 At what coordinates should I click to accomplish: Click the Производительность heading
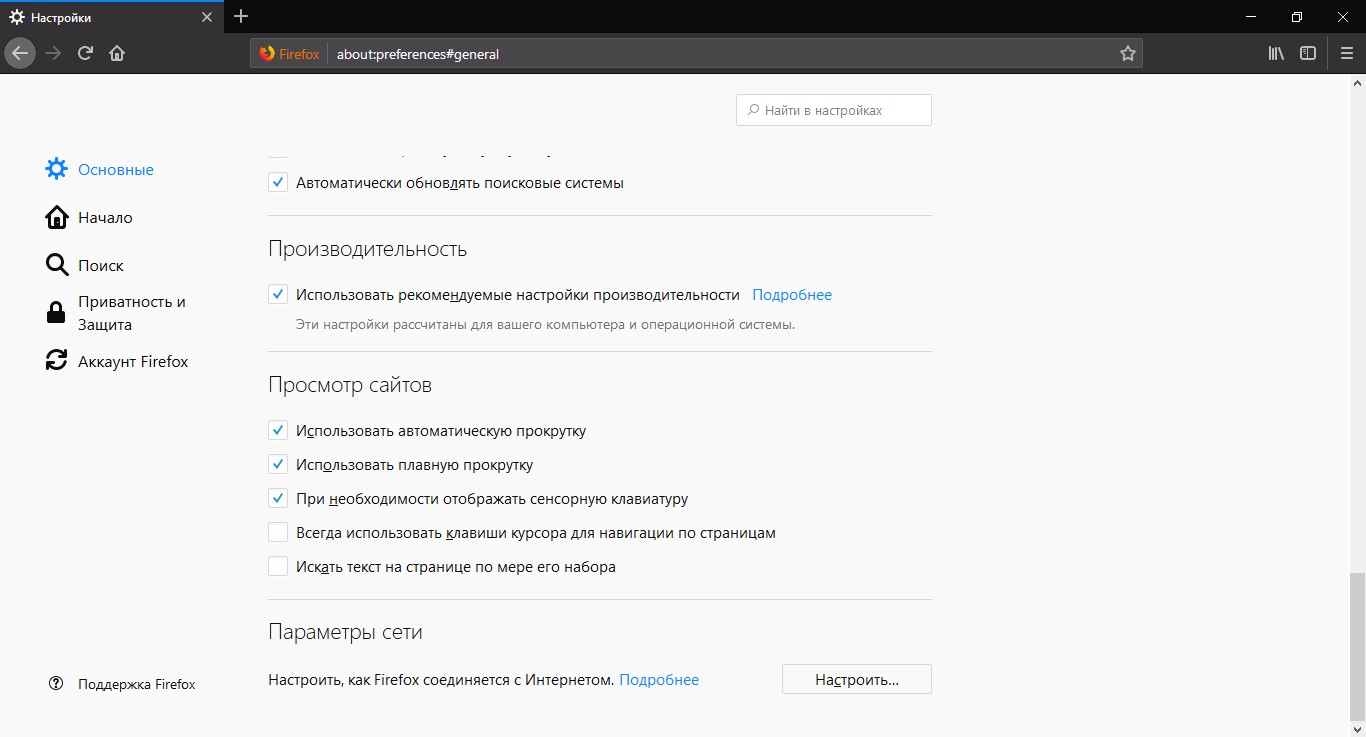[x=367, y=249]
